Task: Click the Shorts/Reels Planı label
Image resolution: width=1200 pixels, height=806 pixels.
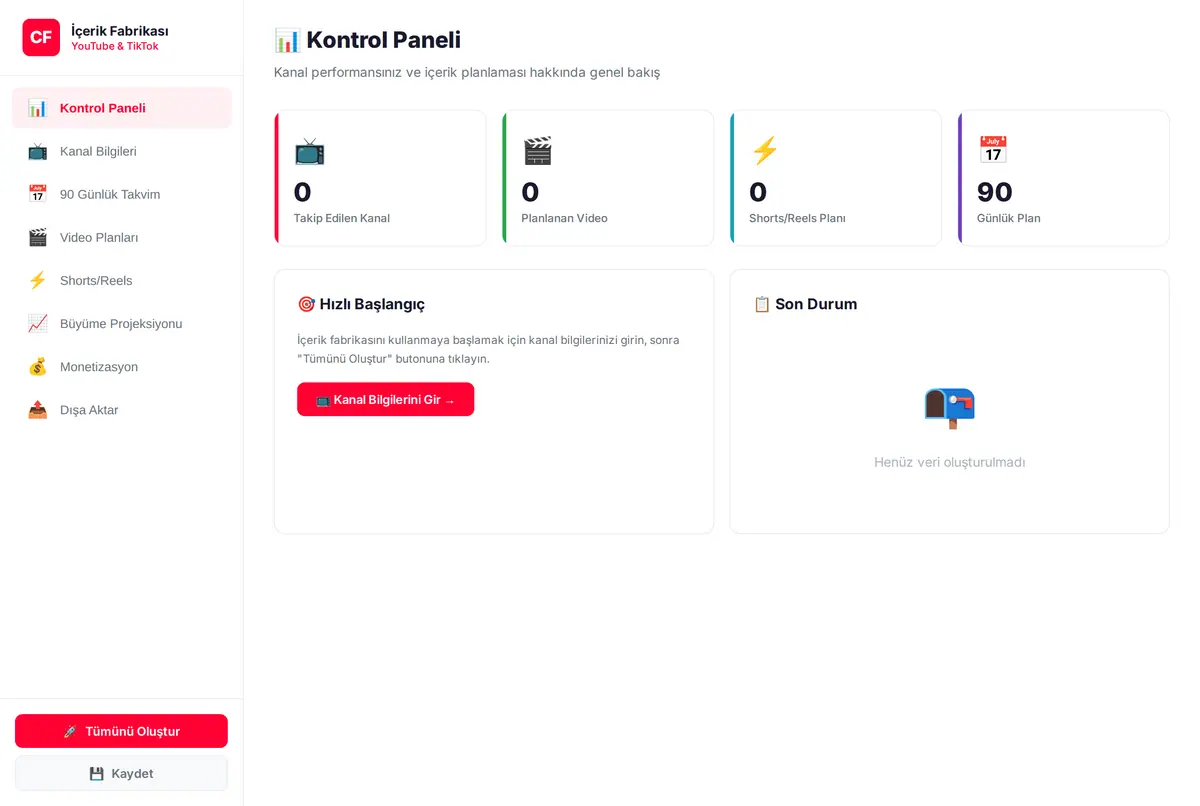Action: click(797, 218)
